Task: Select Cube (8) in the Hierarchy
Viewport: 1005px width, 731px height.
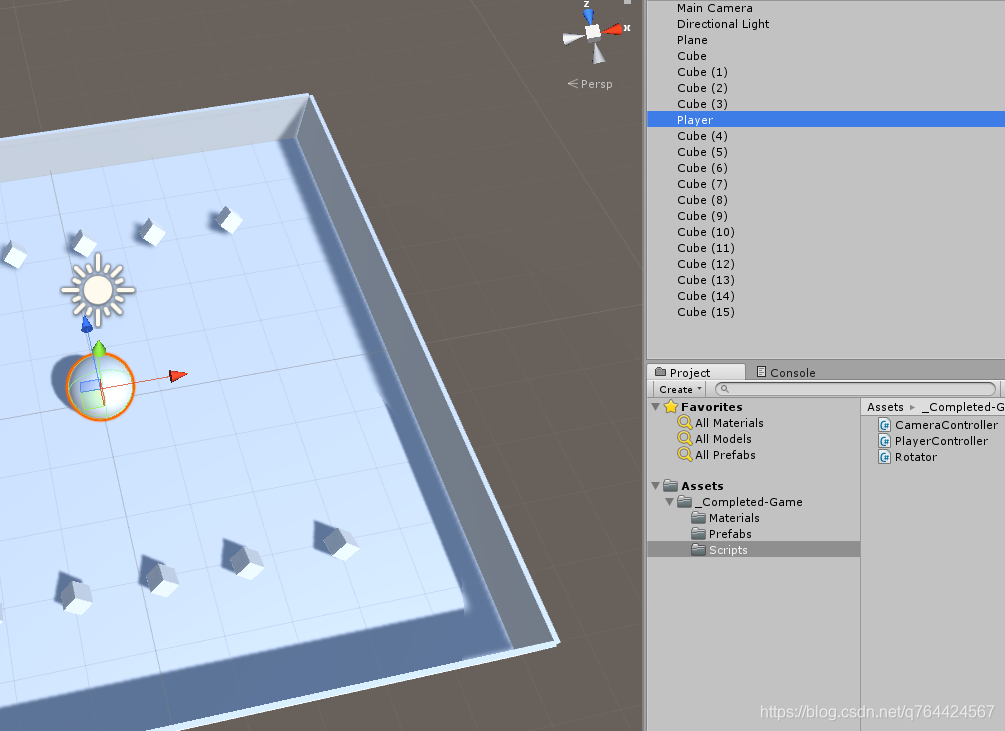Action: pyautogui.click(x=826, y=200)
